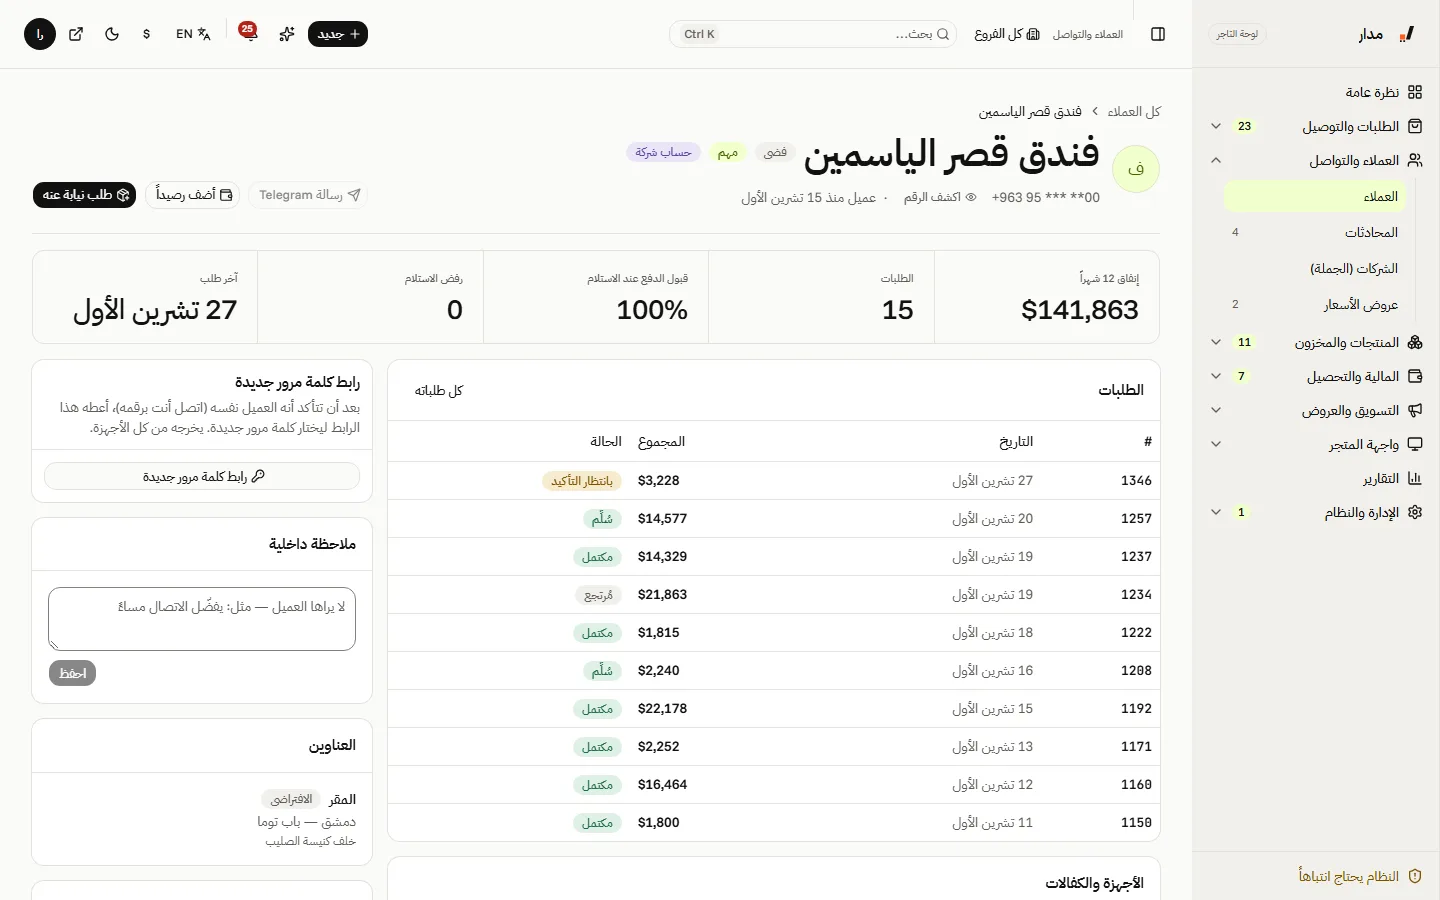
Task: Open notifications with 25 badge
Action: (x=248, y=33)
